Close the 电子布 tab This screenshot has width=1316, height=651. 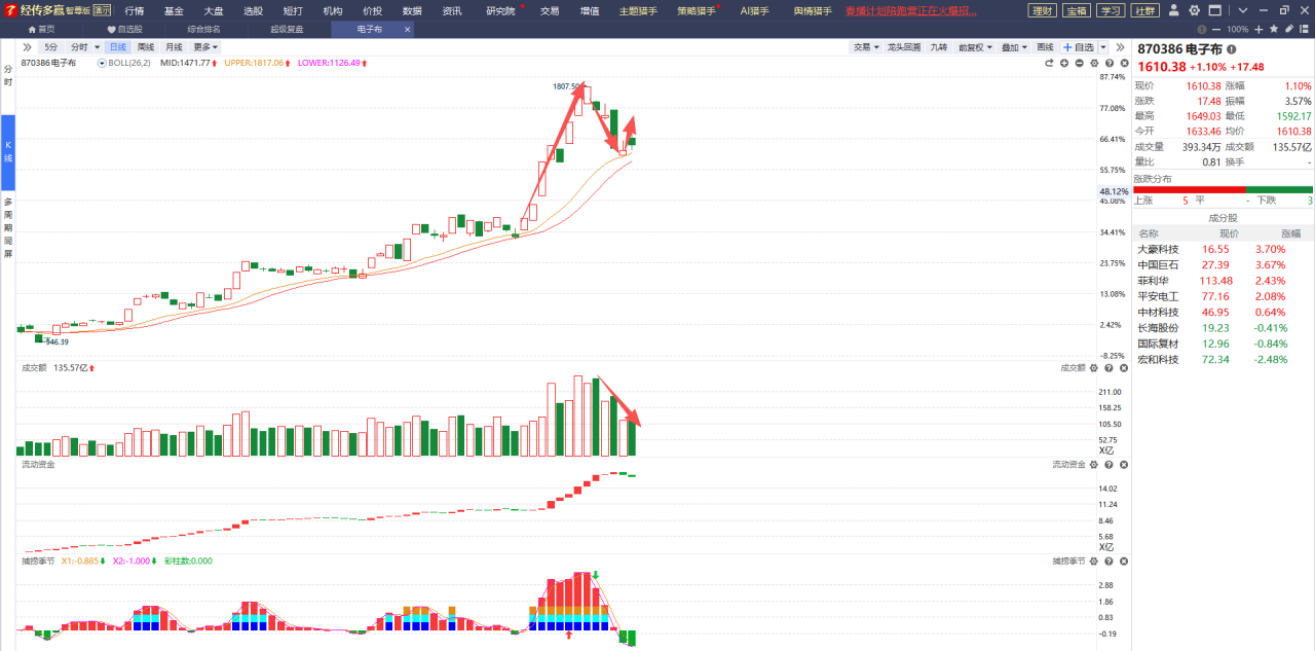407,29
